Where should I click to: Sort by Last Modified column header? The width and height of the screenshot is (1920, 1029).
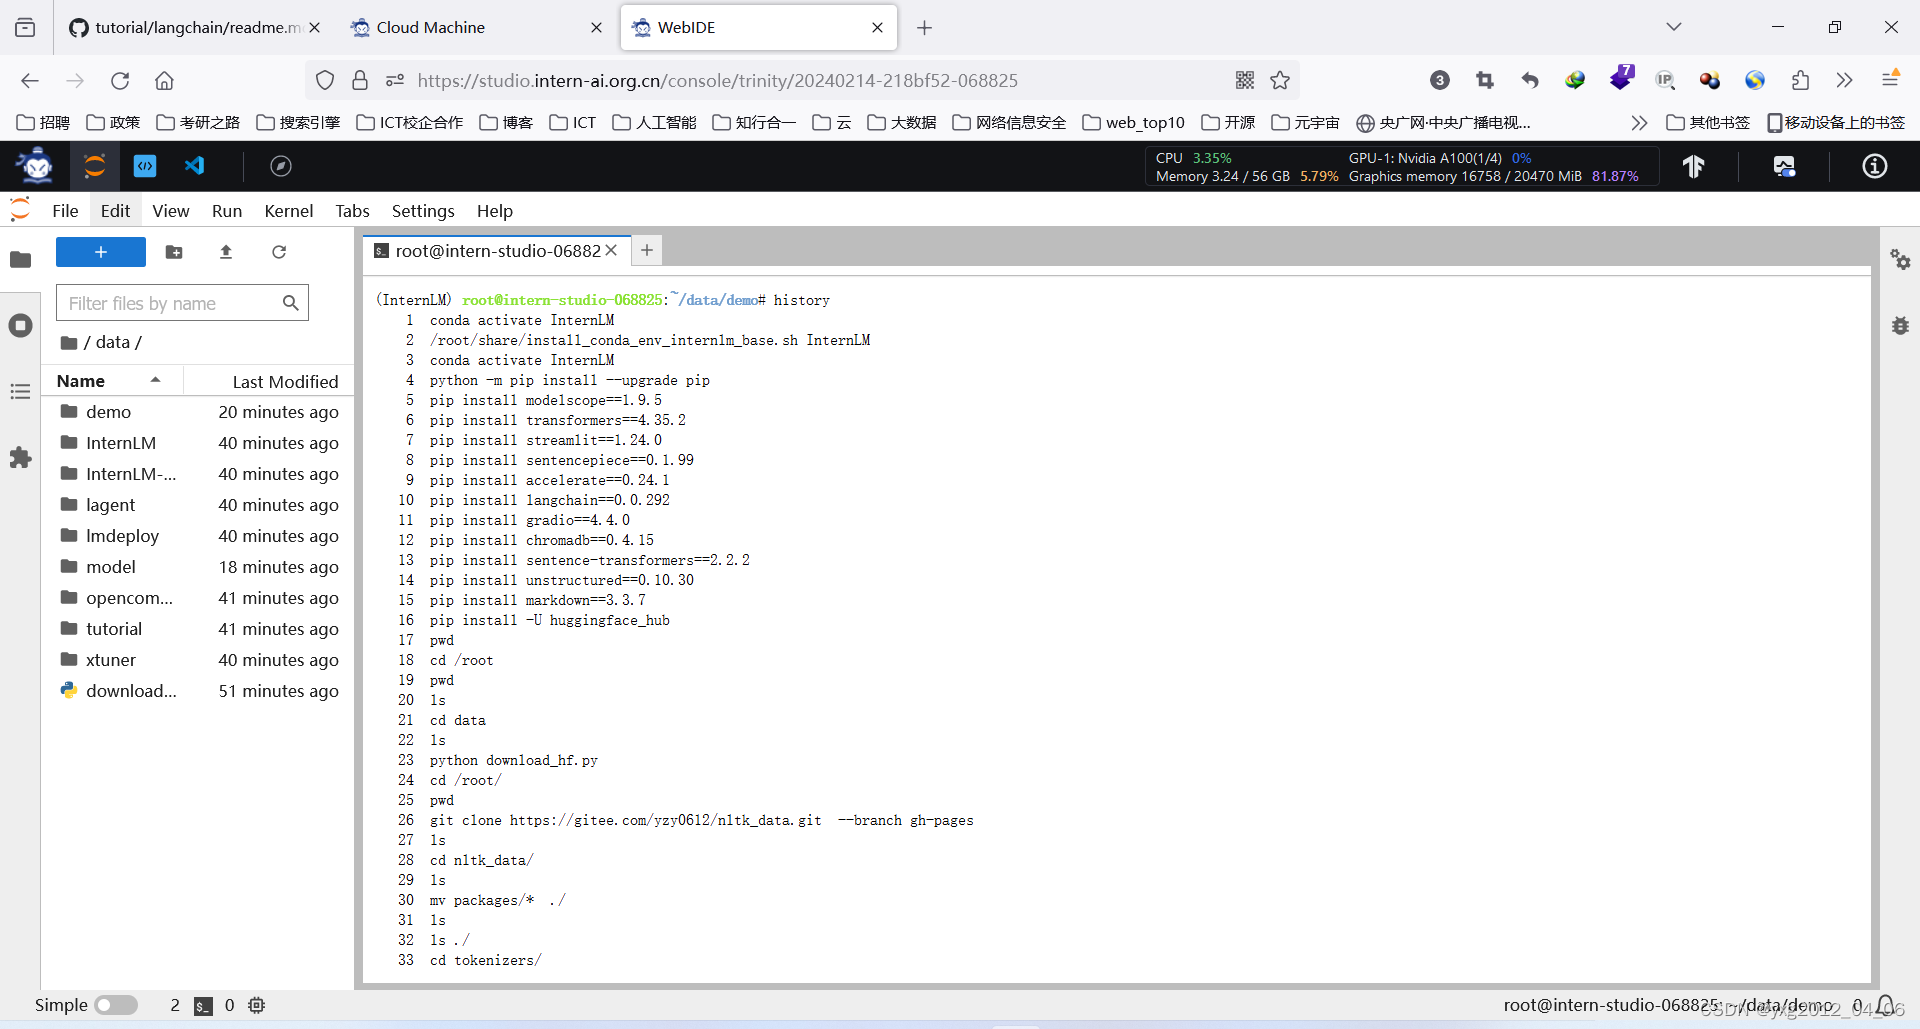[285, 381]
